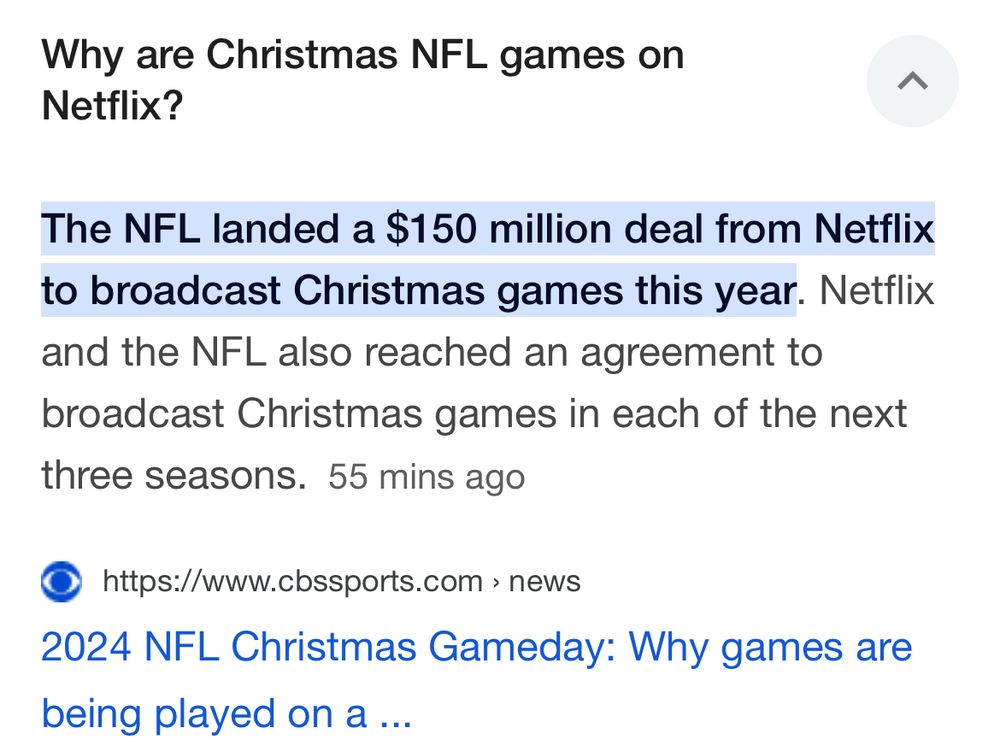Image resolution: width=1000 pixels, height=756 pixels.
Task: Click 'being played on a' title line
Action: pyautogui.click(x=204, y=714)
